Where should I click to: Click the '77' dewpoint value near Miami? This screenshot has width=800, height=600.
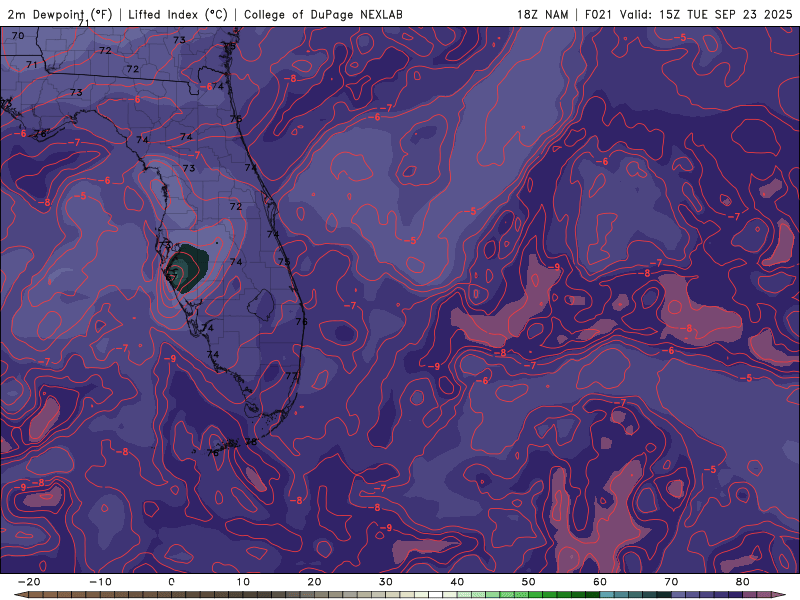291,376
